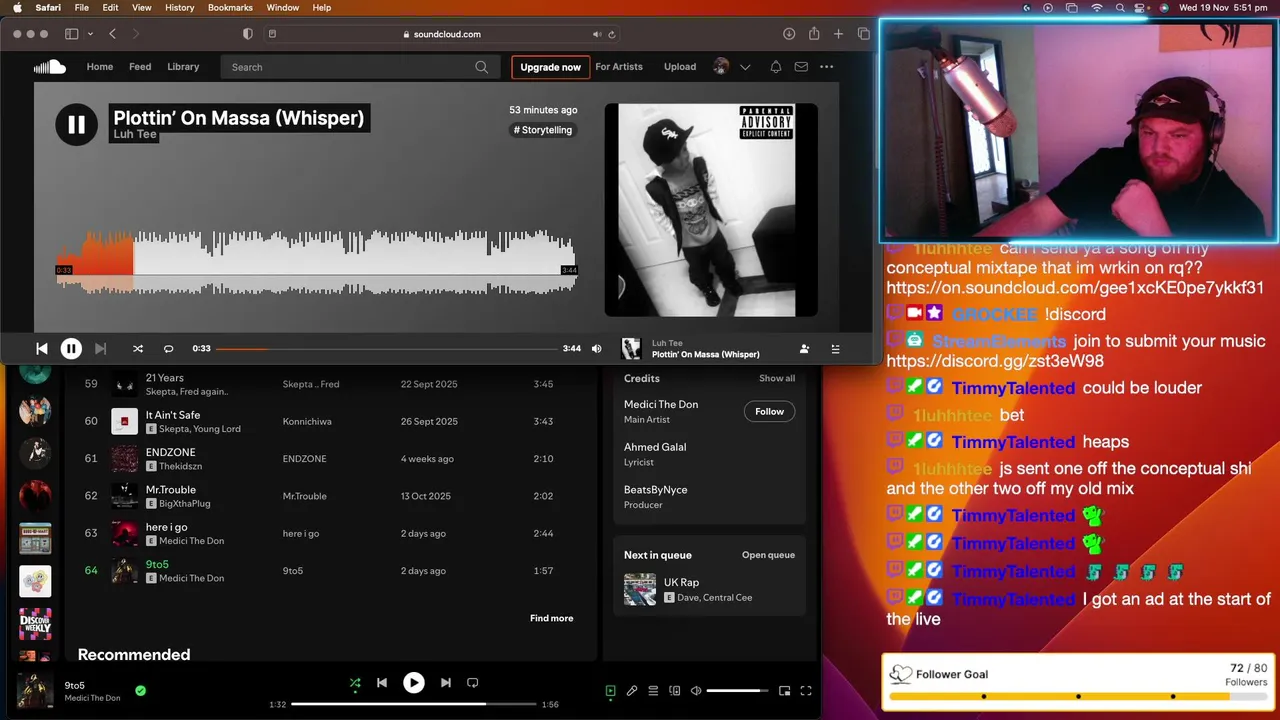Mute SoundCloud player volume speaker icon

[x=597, y=349]
